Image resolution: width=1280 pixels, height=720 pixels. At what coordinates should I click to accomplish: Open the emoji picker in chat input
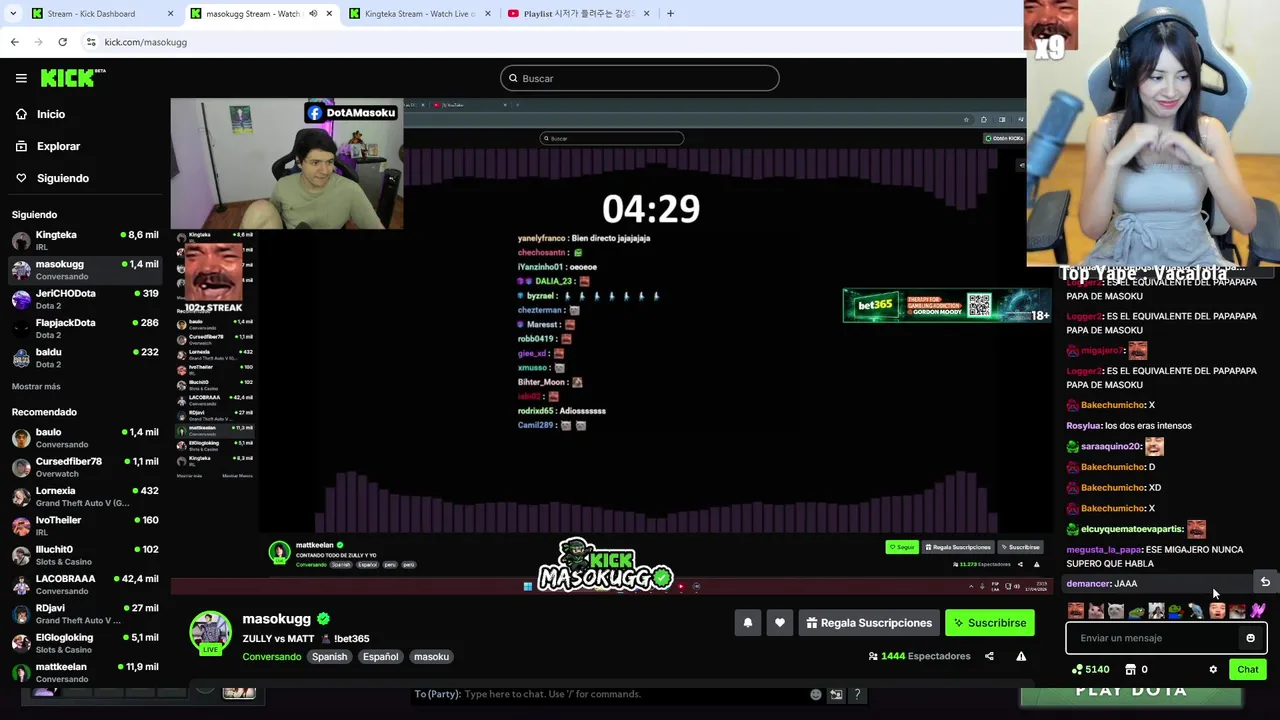click(x=1250, y=638)
